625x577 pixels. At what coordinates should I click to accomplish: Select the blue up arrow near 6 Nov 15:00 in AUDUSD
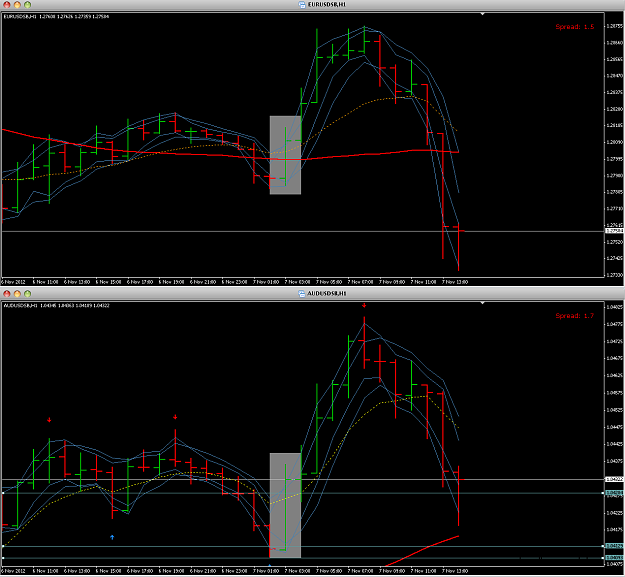click(x=112, y=537)
